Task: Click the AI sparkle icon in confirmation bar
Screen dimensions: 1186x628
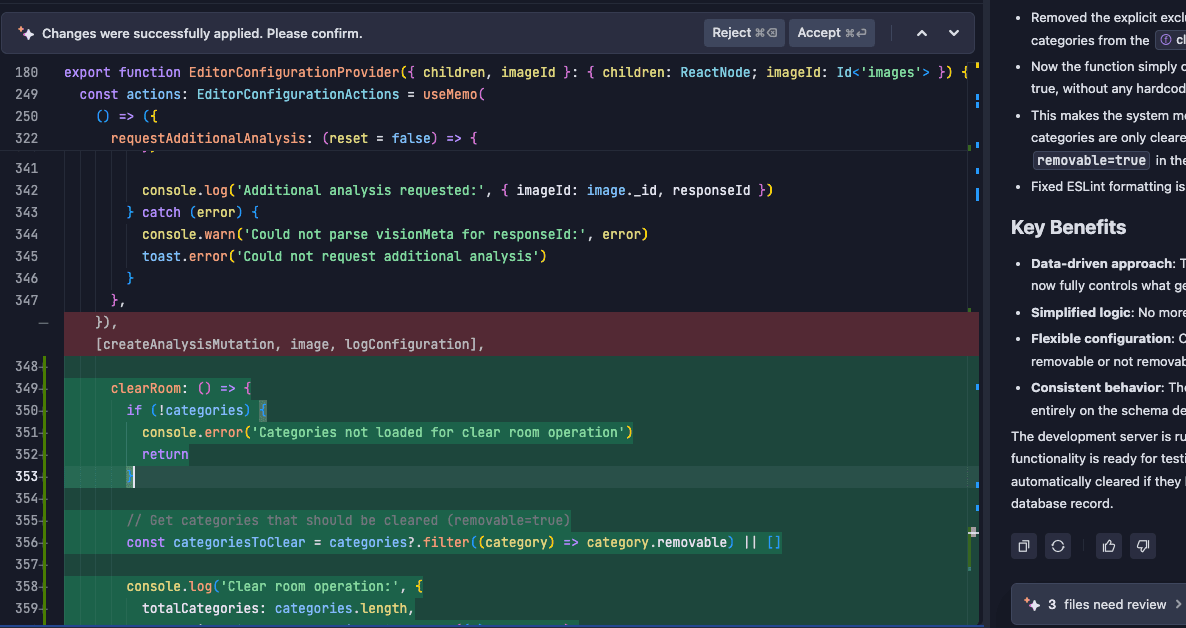Action: [26, 33]
